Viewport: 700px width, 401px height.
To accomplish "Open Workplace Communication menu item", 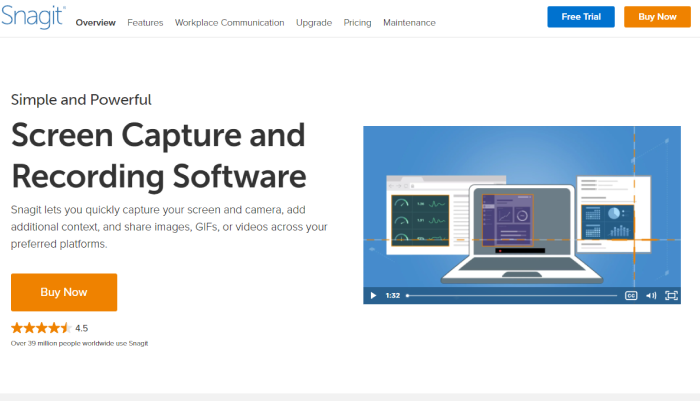I will [x=229, y=23].
